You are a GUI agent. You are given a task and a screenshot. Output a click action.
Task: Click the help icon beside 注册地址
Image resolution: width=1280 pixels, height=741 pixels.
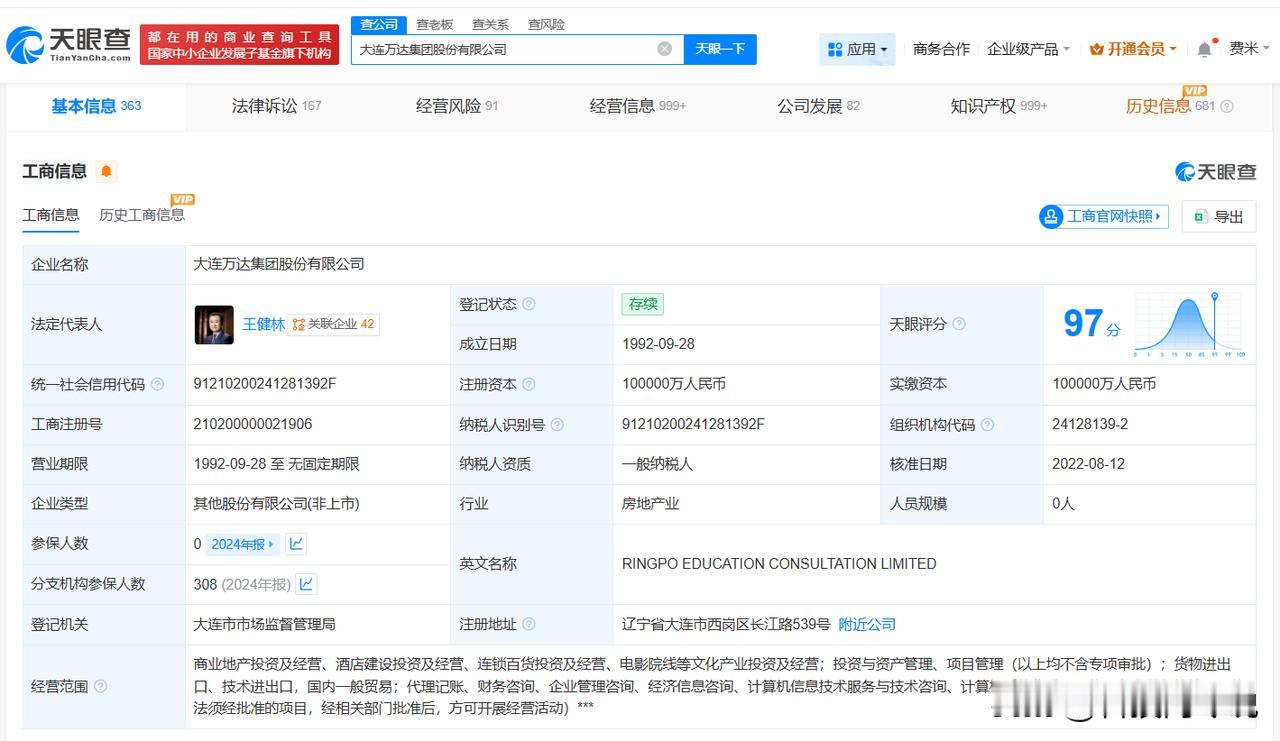tap(529, 624)
